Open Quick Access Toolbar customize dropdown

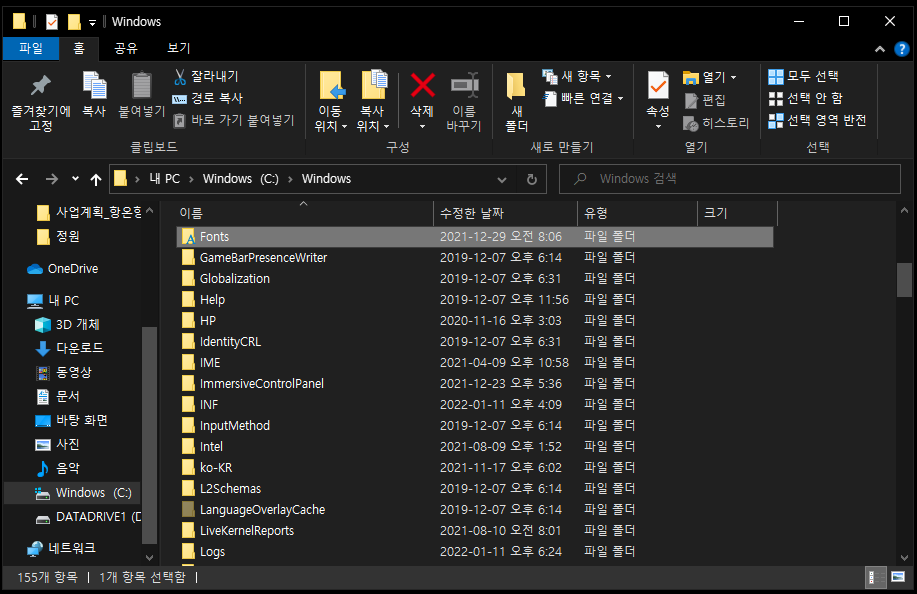click(x=92, y=23)
